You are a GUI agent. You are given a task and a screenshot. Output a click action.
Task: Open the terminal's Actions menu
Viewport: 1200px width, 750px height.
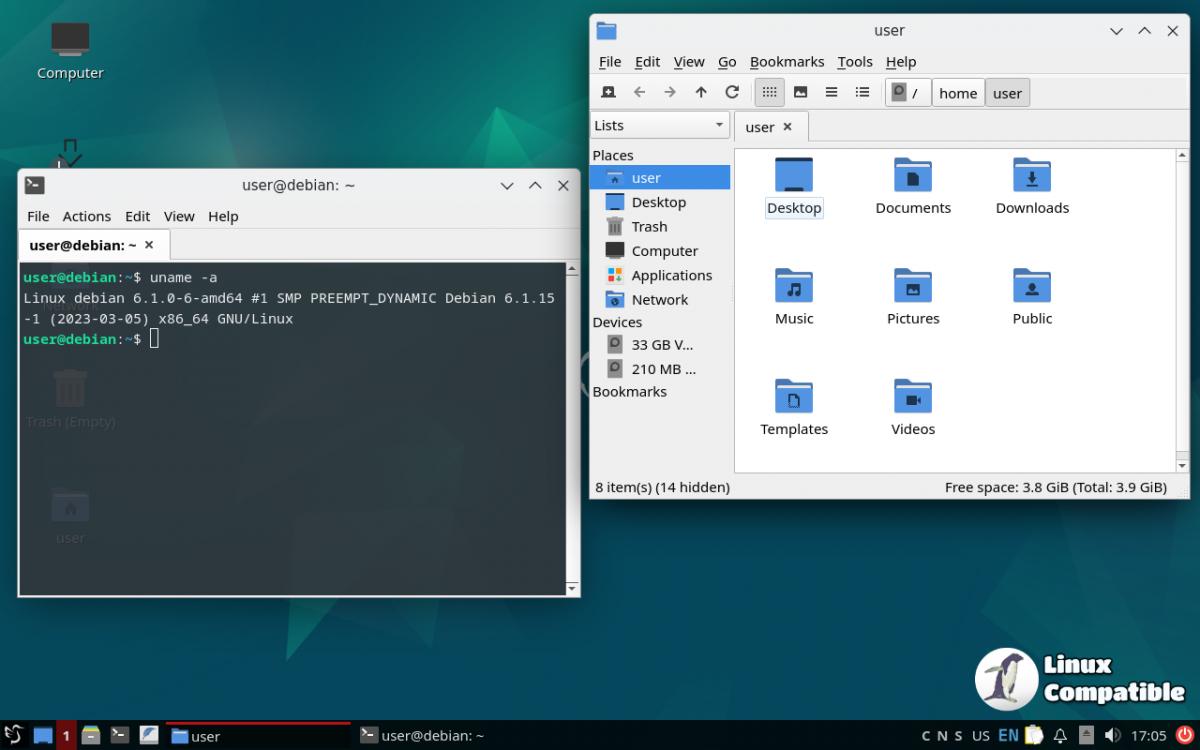(87, 216)
